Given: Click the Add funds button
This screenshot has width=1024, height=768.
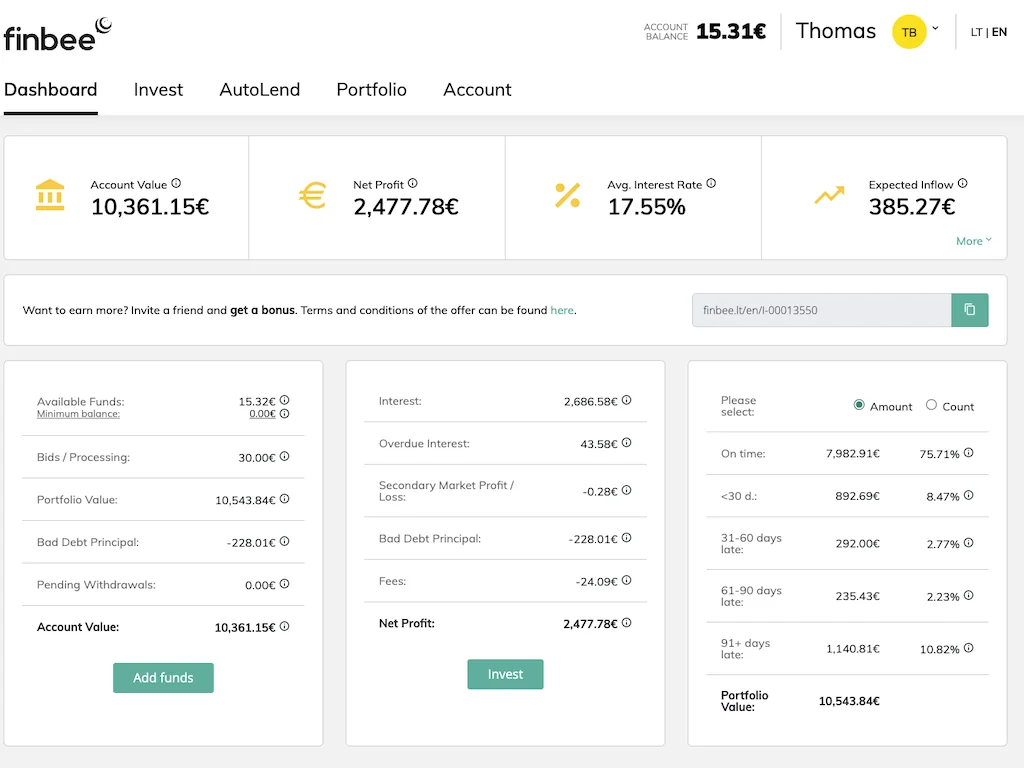Looking at the screenshot, I should tap(163, 678).
